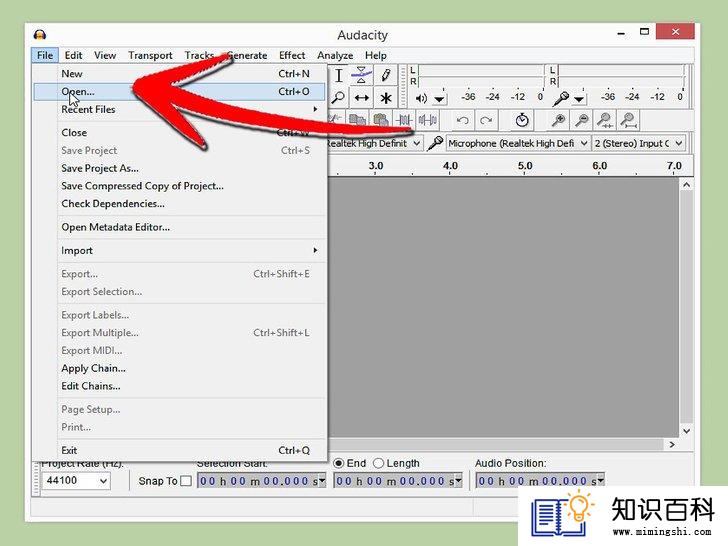
Task: Click the 5.0 mark on timeline ruler
Action: [525, 166]
